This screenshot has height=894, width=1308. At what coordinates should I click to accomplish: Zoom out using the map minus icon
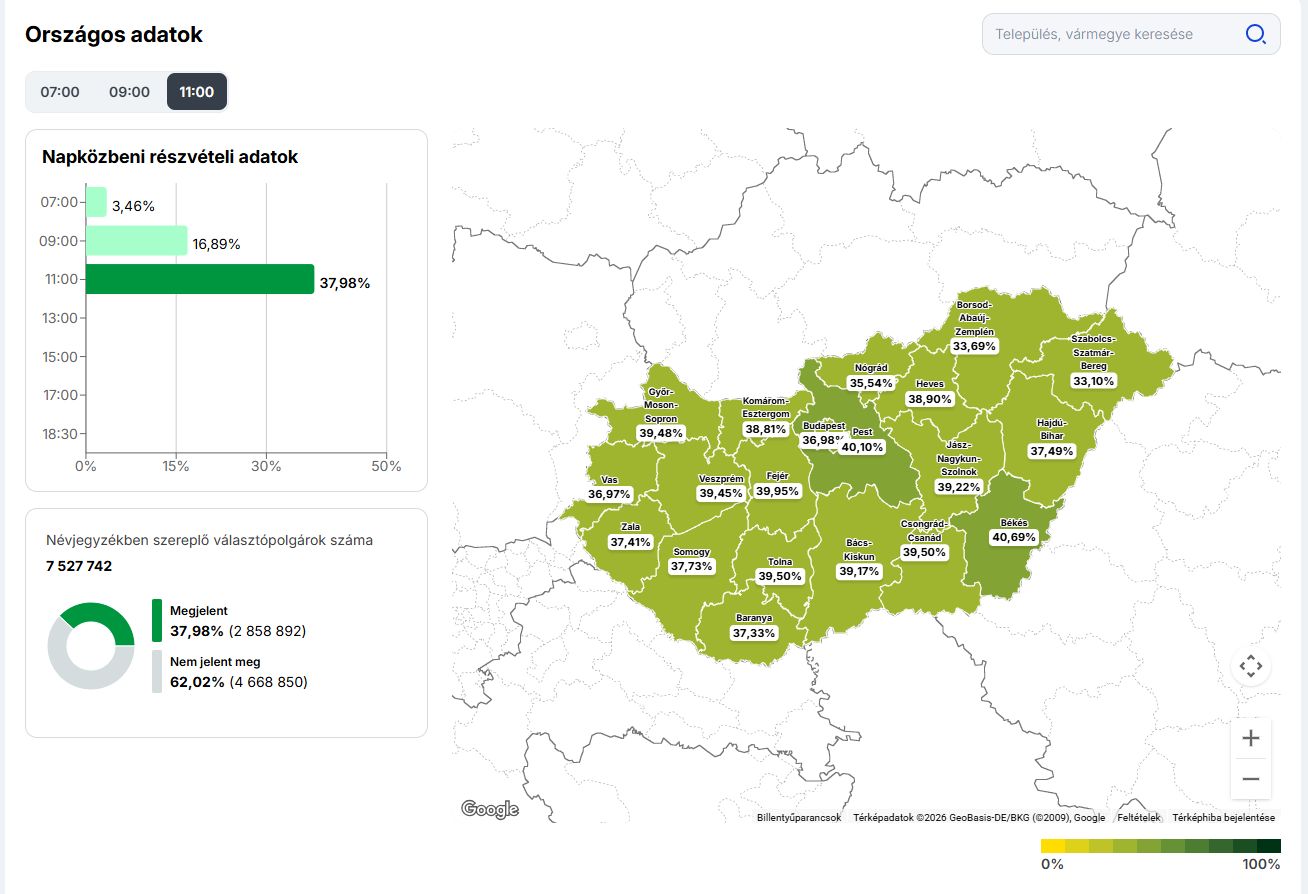click(1251, 778)
